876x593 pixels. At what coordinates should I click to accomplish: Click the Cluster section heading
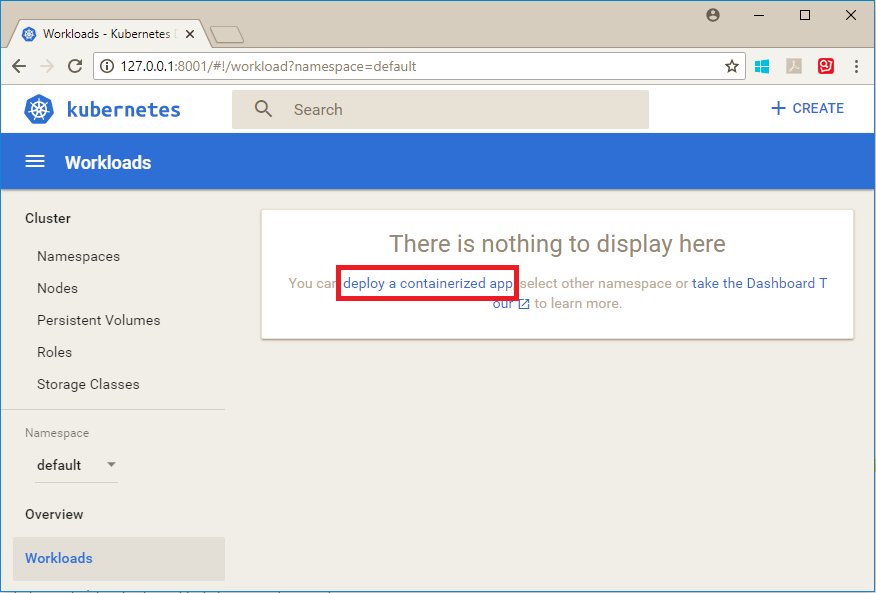pyautogui.click(x=48, y=219)
